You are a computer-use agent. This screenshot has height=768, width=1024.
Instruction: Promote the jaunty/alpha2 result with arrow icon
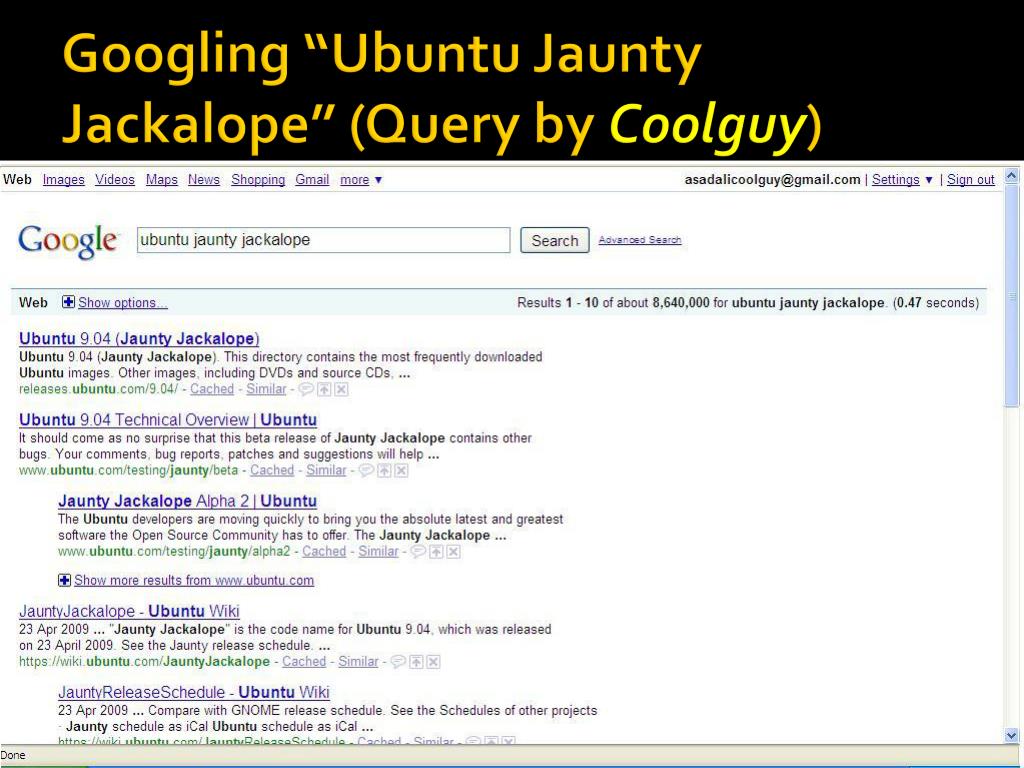[x=436, y=552]
